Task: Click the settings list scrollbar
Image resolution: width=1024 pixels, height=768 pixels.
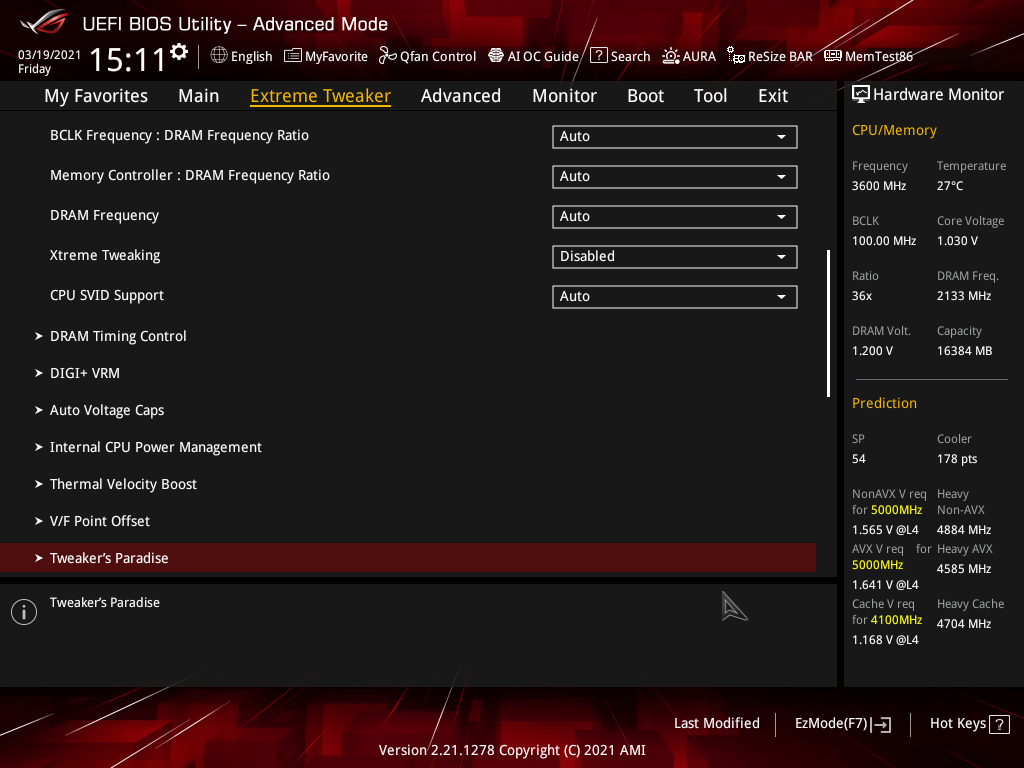Action: [x=828, y=323]
